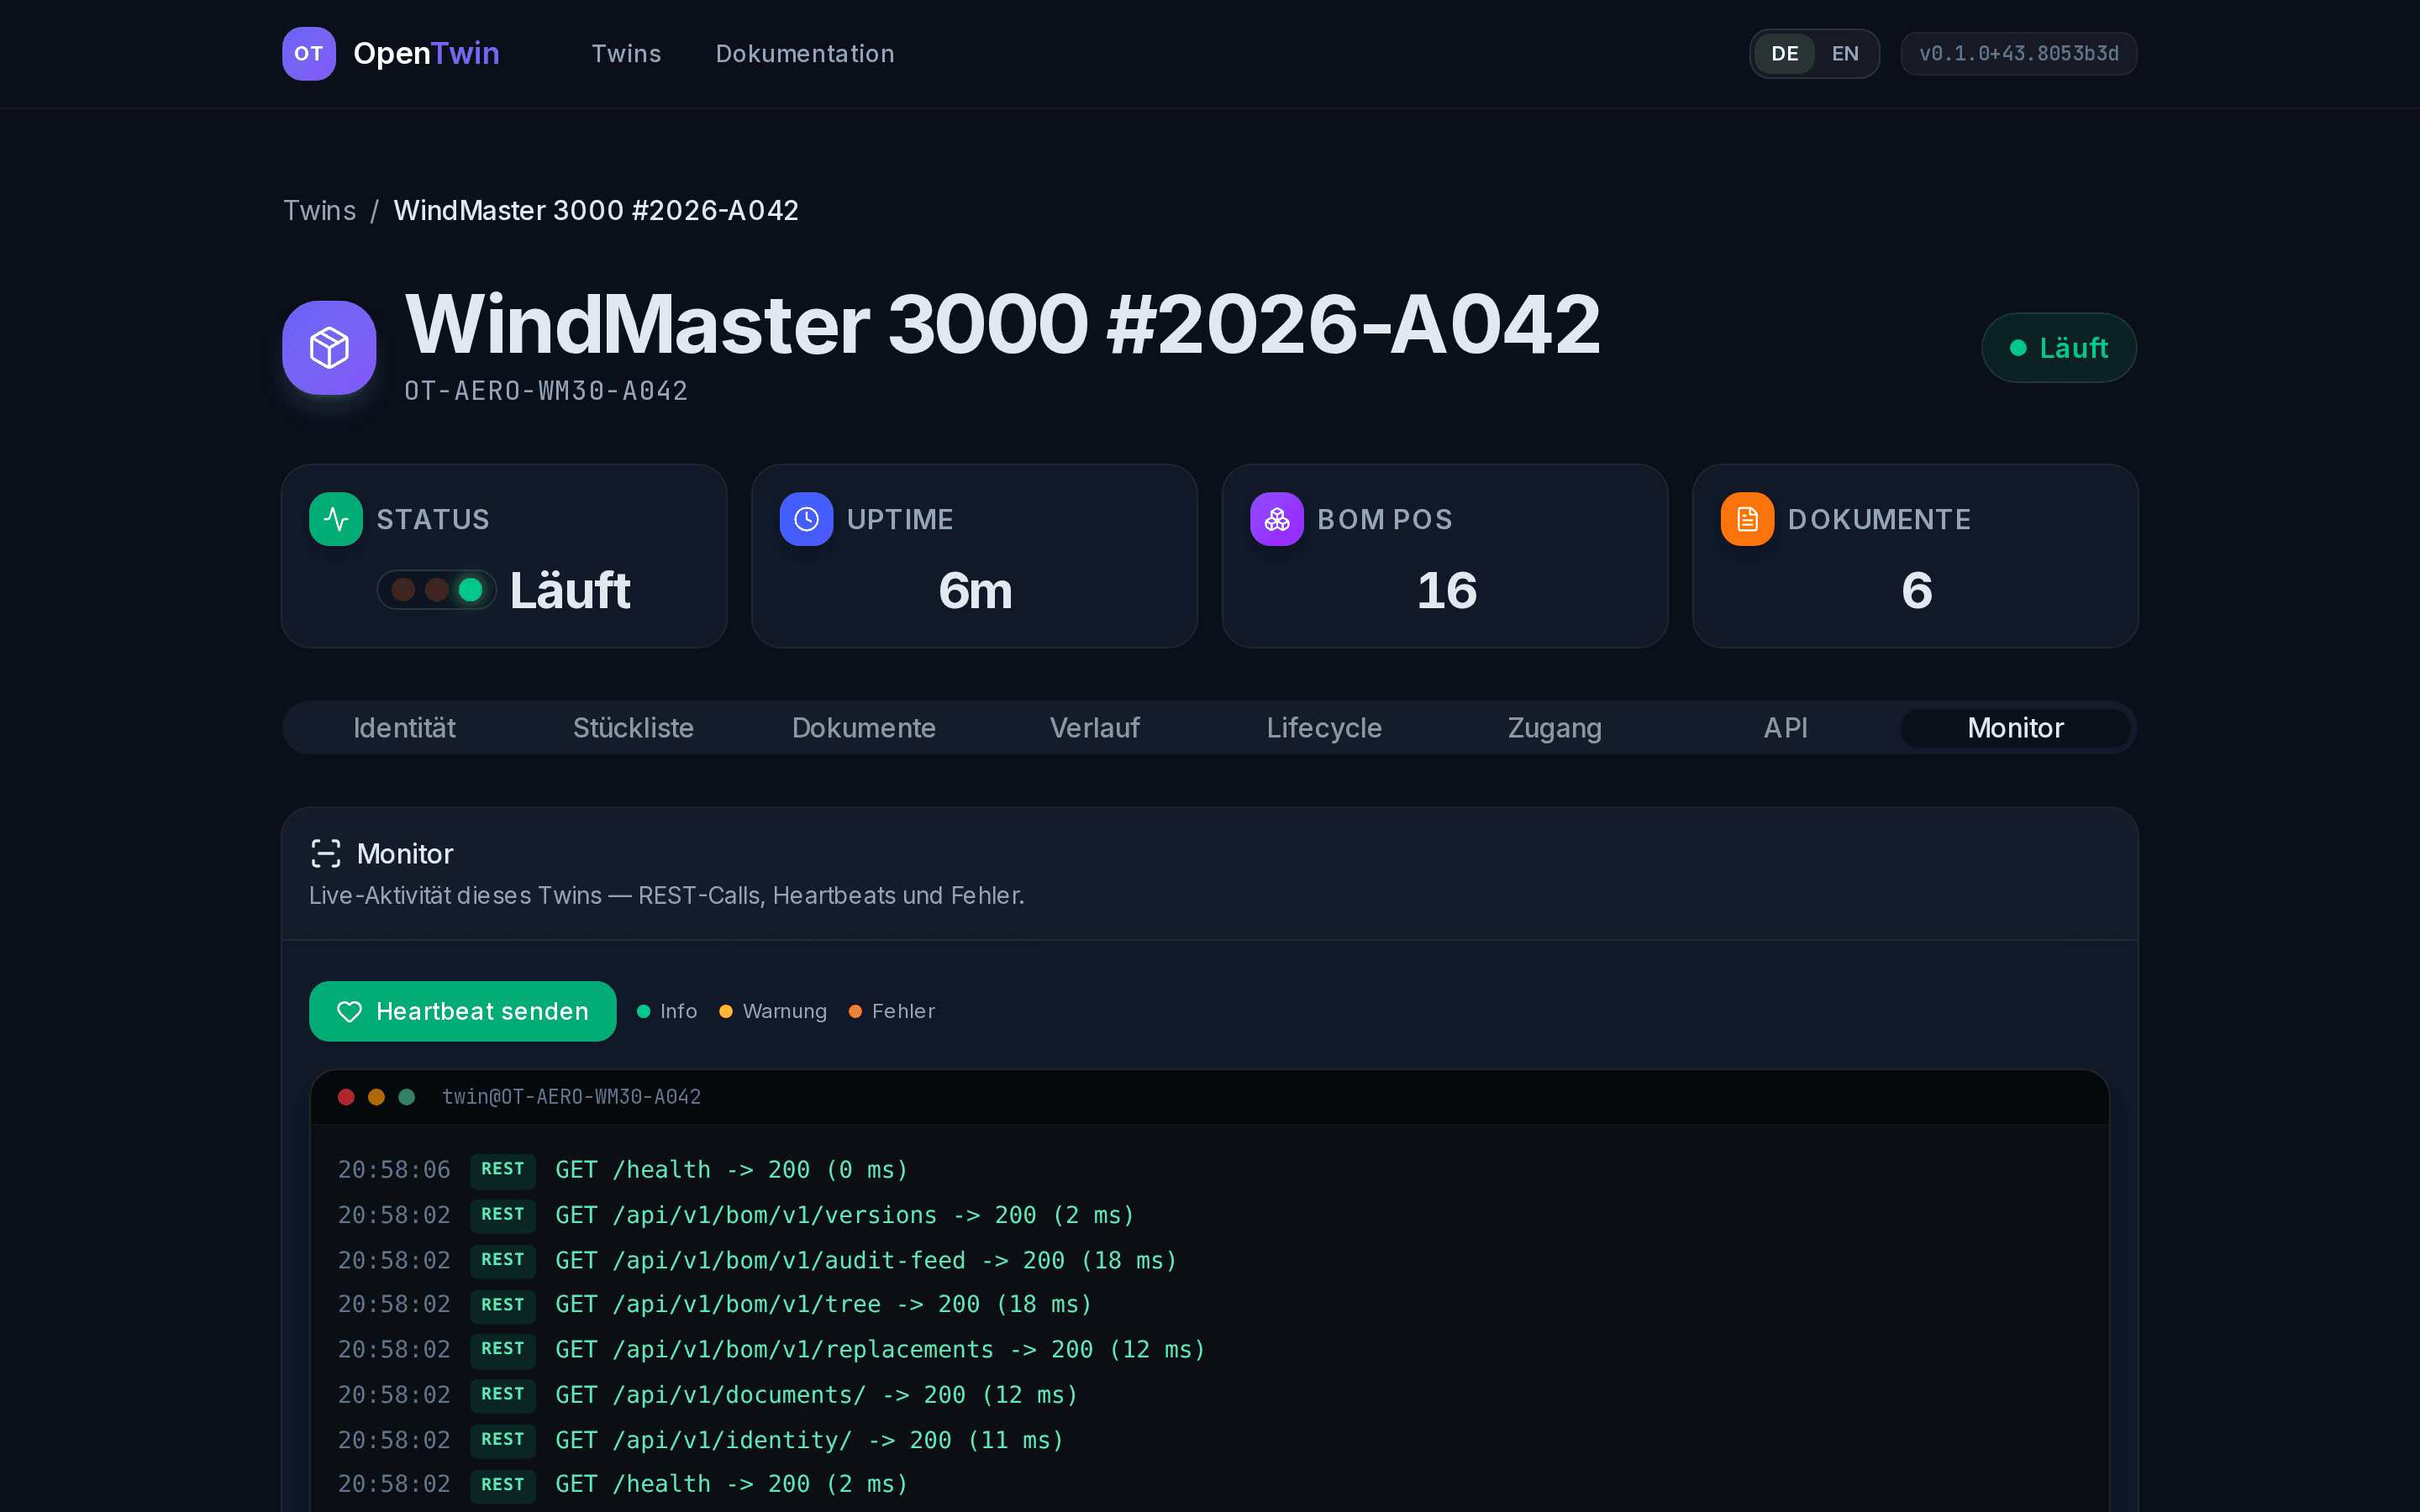Click the yellow dot in terminal header
Image resolution: width=2420 pixels, height=1512 pixels.
point(376,1097)
